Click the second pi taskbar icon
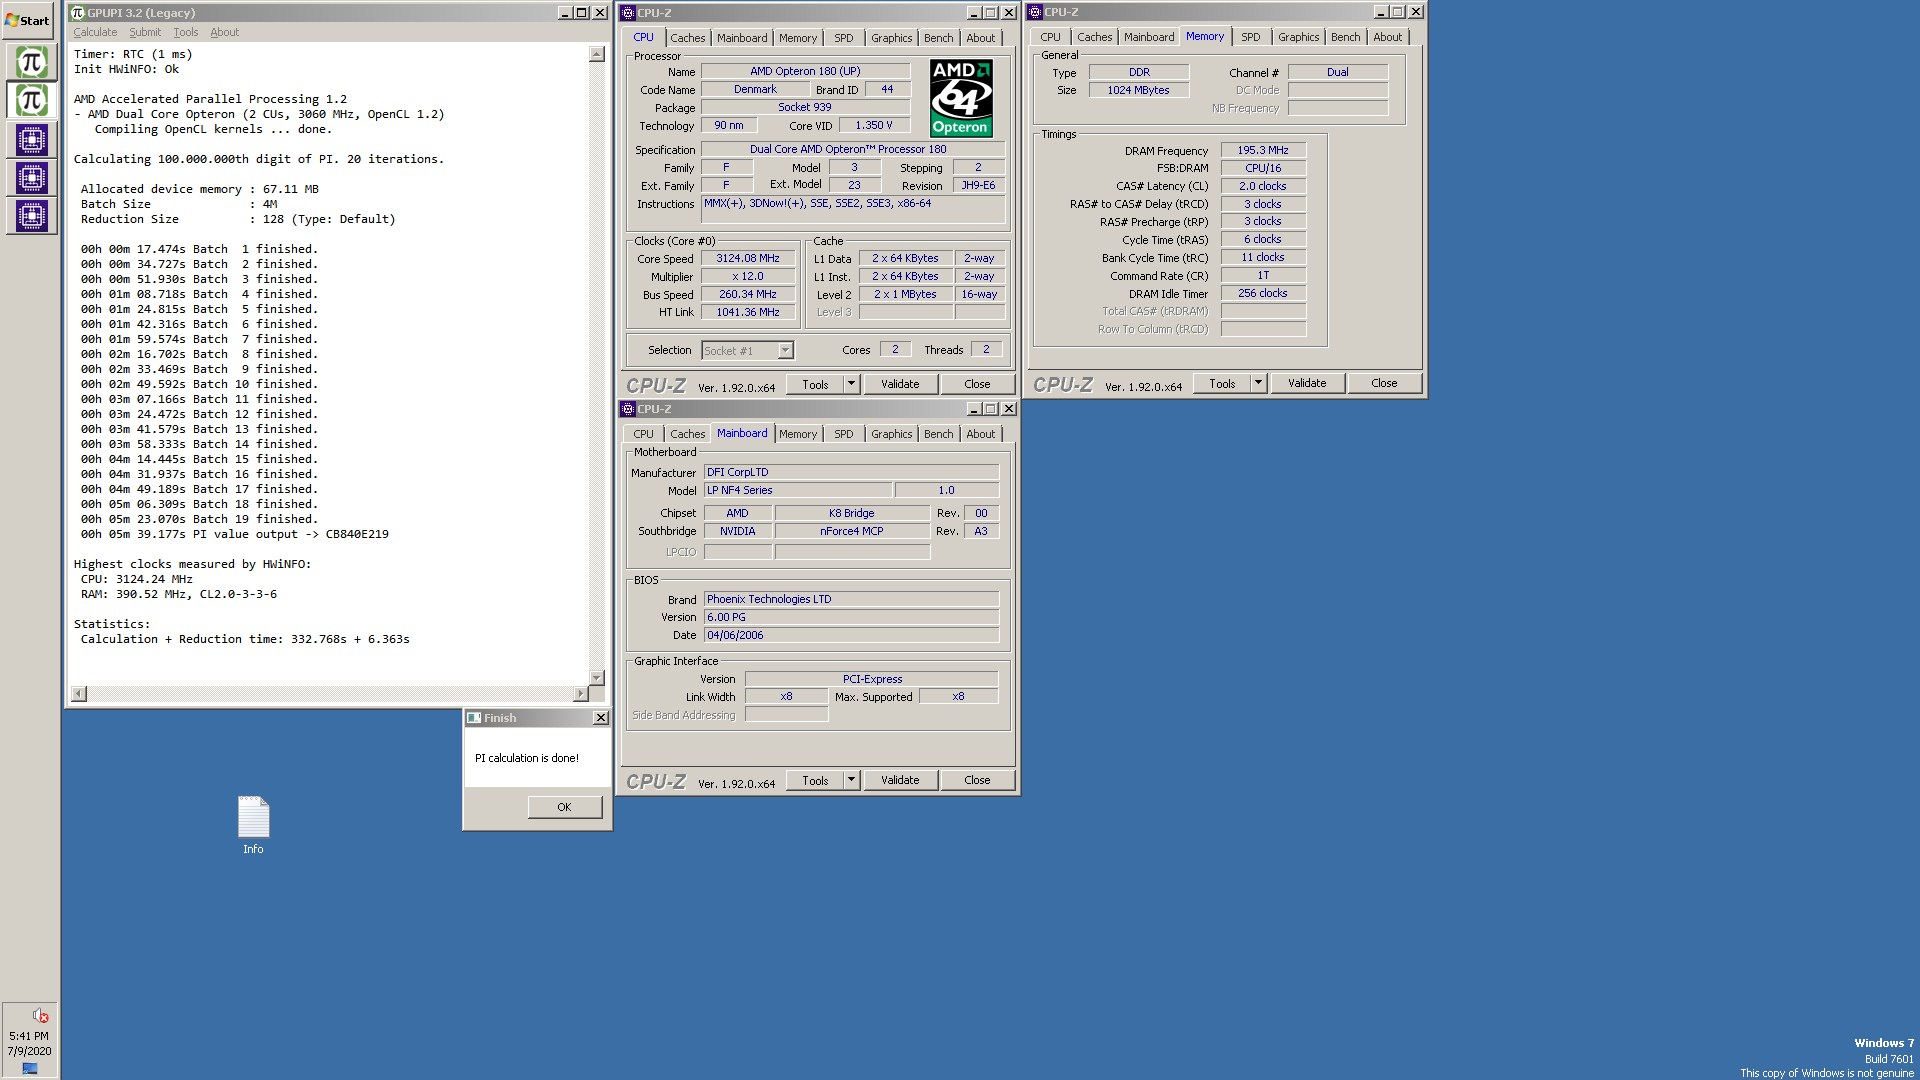This screenshot has height=1080, width=1920. click(x=31, y=100)
